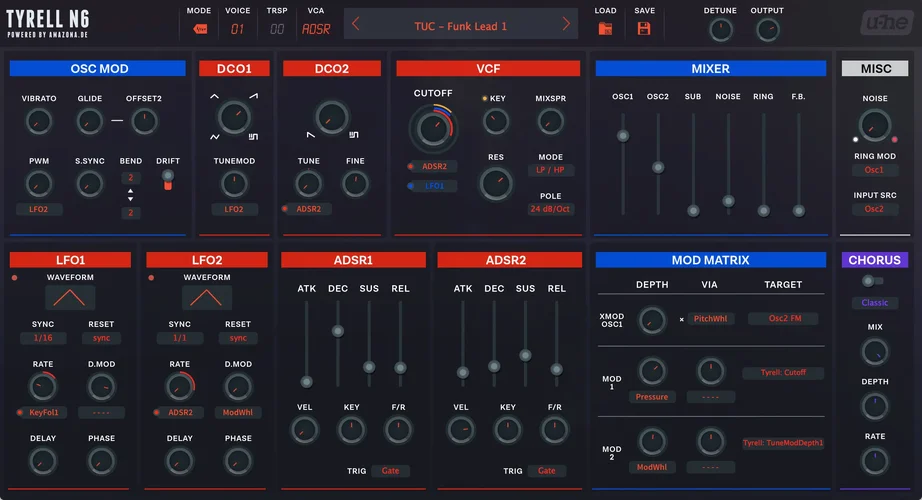
Task: Open the POLE 24 dB/Oct dropdown
Action: click(550, 209)
